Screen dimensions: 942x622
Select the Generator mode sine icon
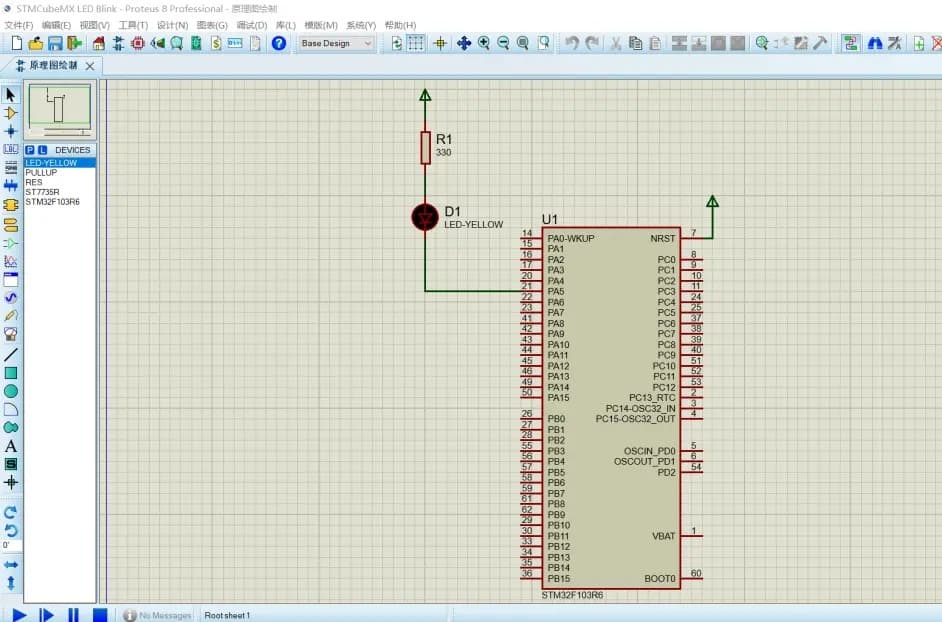(10, 297)
